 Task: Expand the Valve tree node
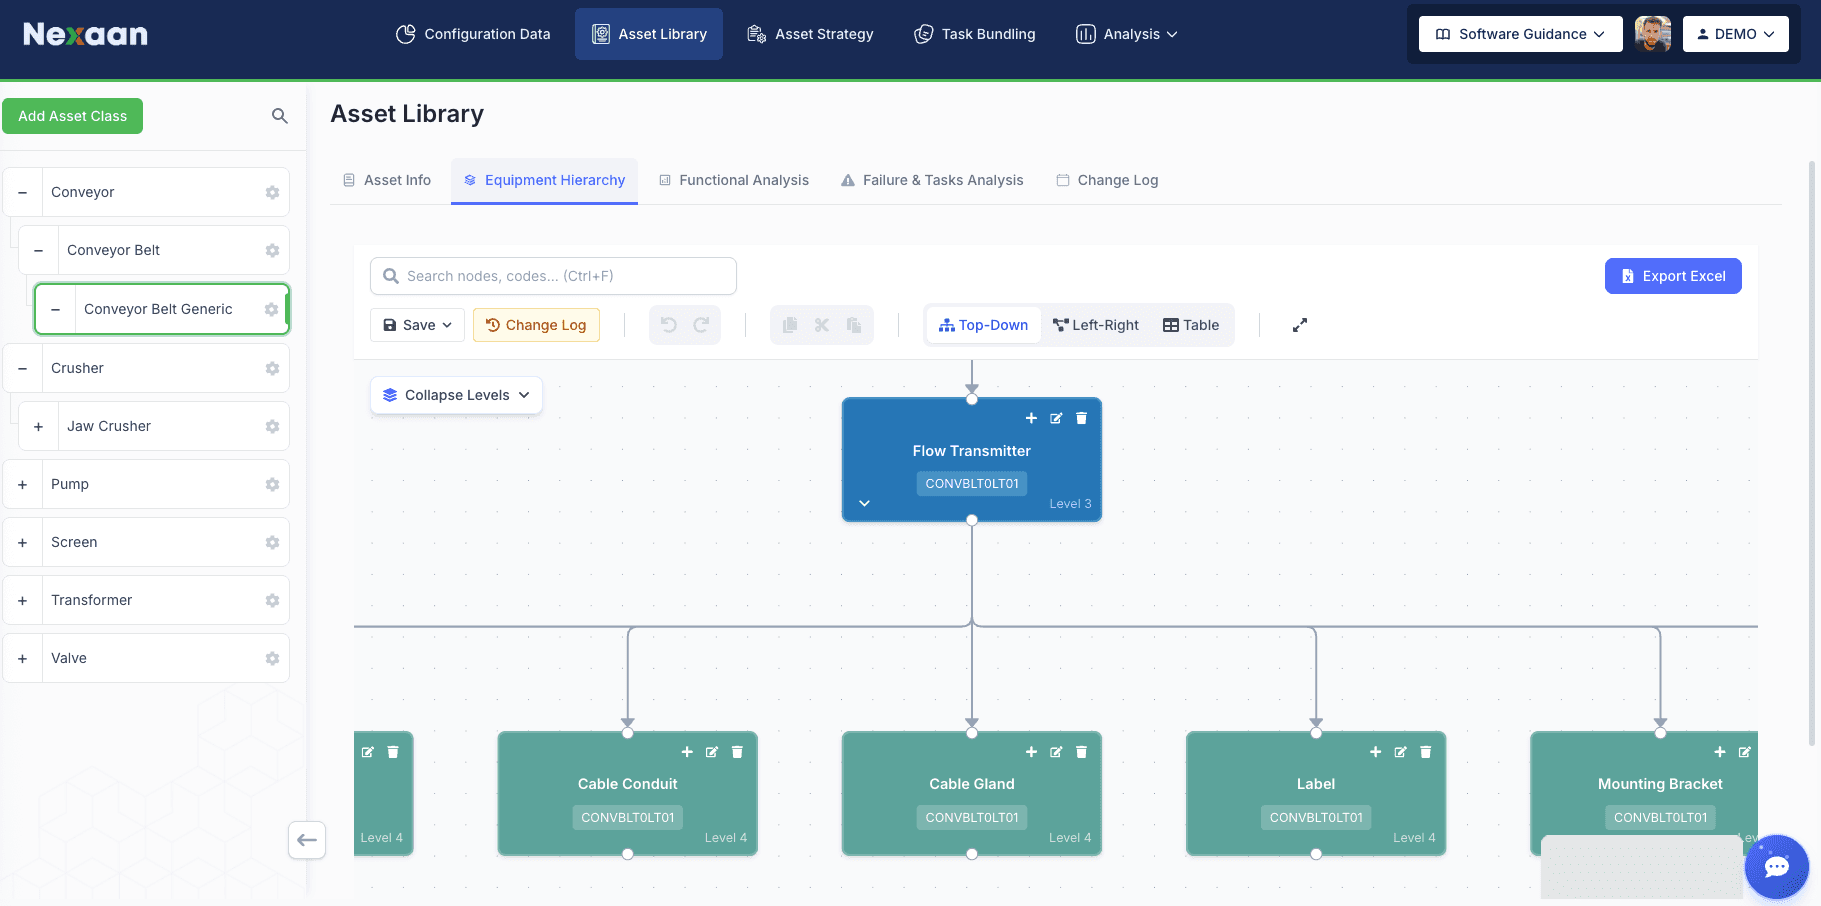[23, 658]
